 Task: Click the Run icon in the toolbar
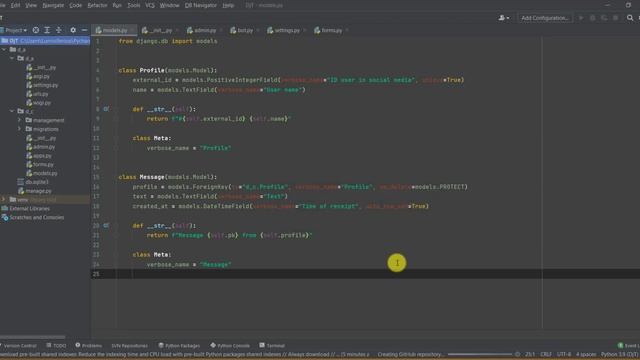(x=581, y=18)
